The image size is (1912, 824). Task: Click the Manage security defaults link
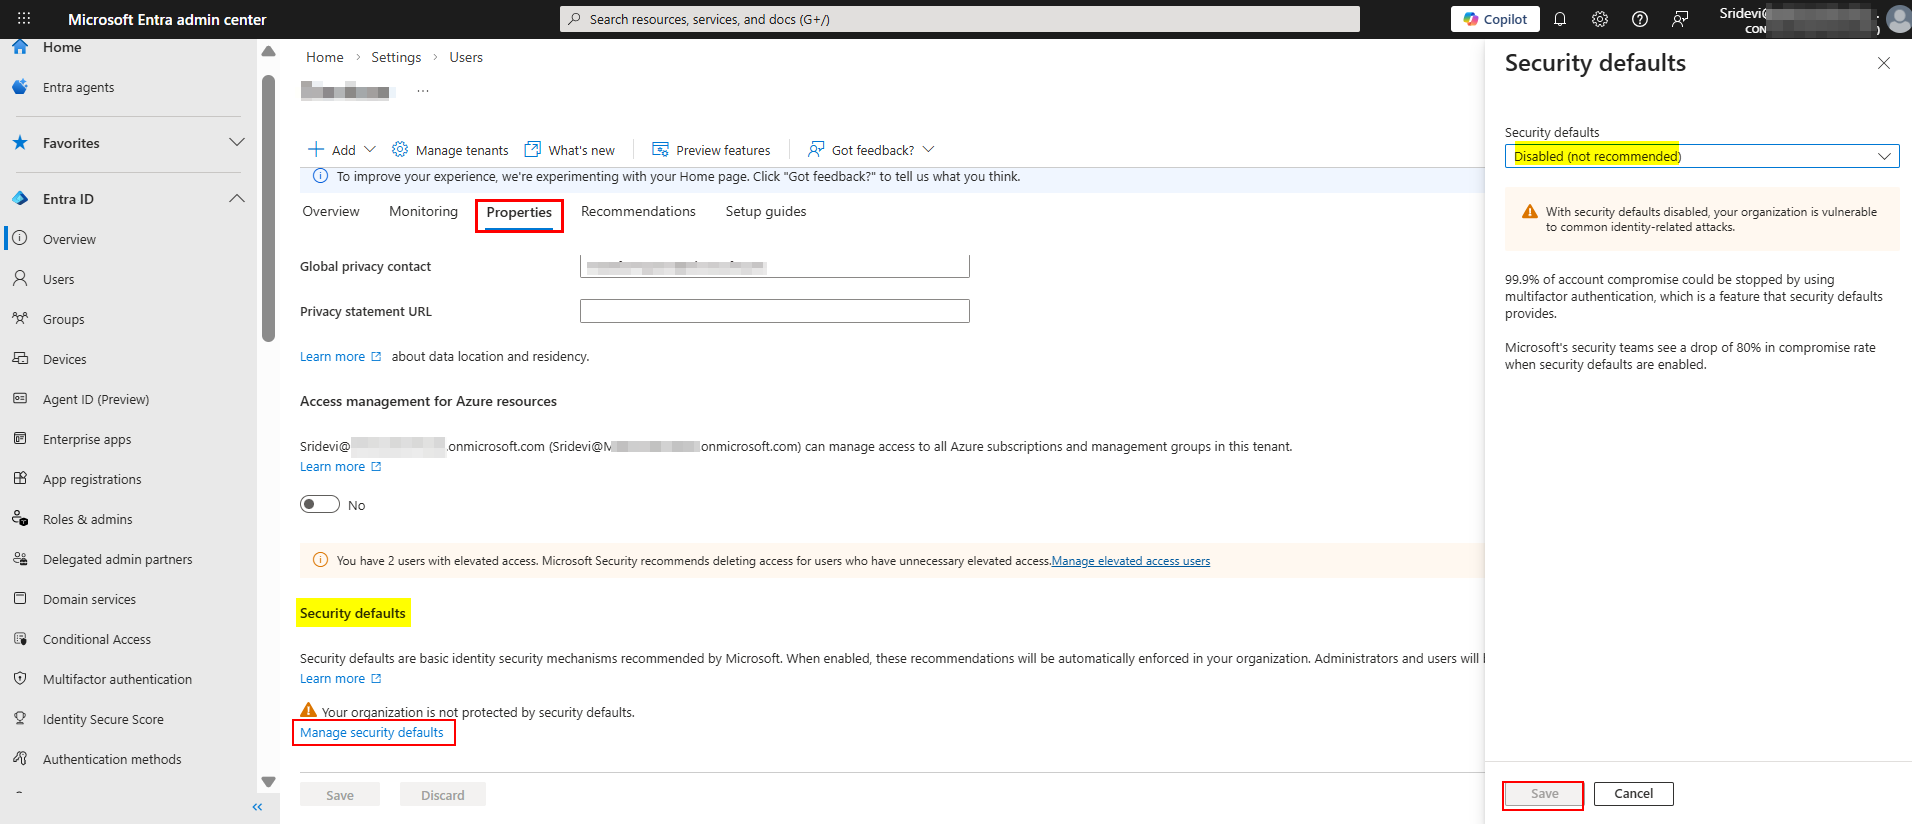(372, 733)
